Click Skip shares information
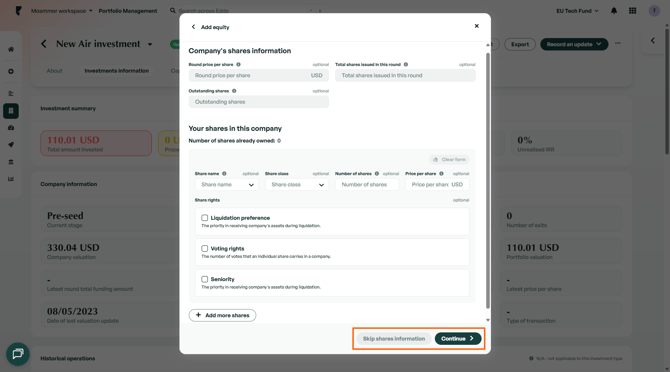 pyautogui.click(x=394, y=339)
